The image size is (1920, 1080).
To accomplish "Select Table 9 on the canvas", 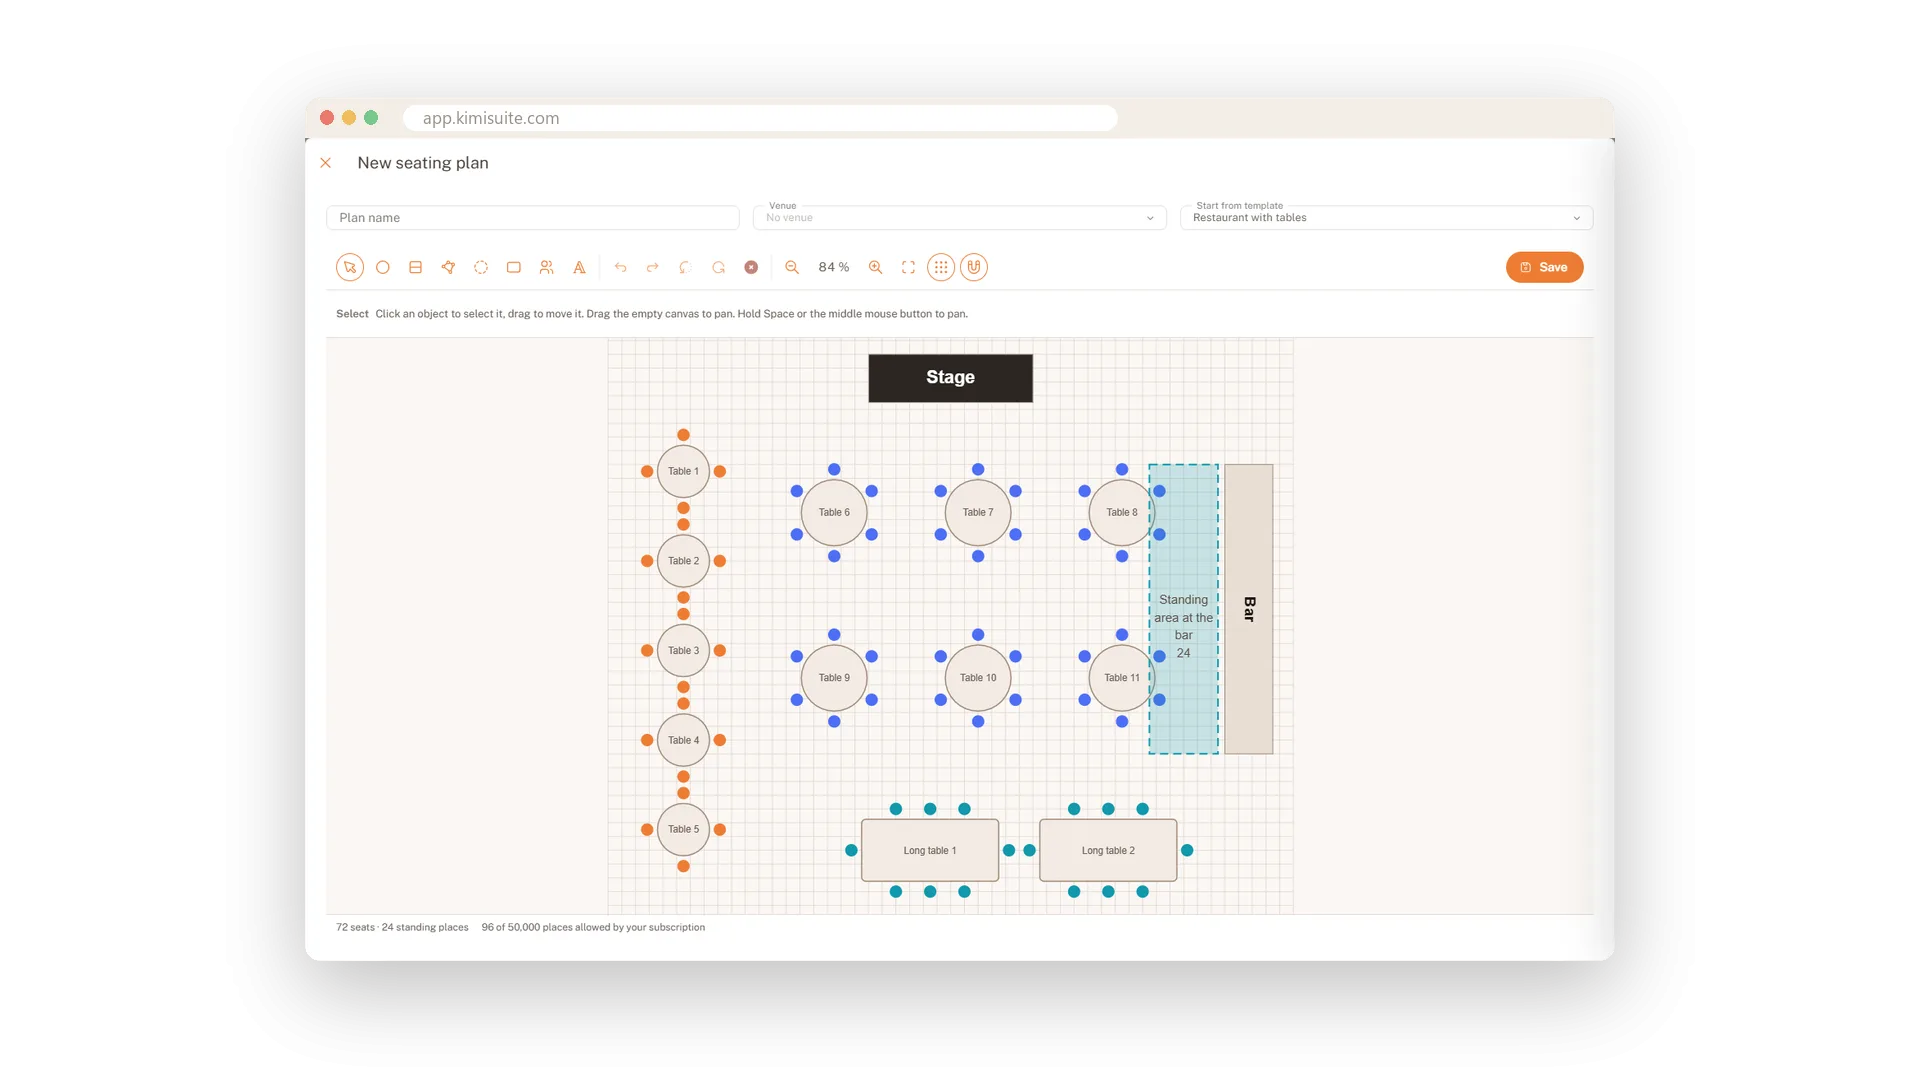I will (834, 678).
